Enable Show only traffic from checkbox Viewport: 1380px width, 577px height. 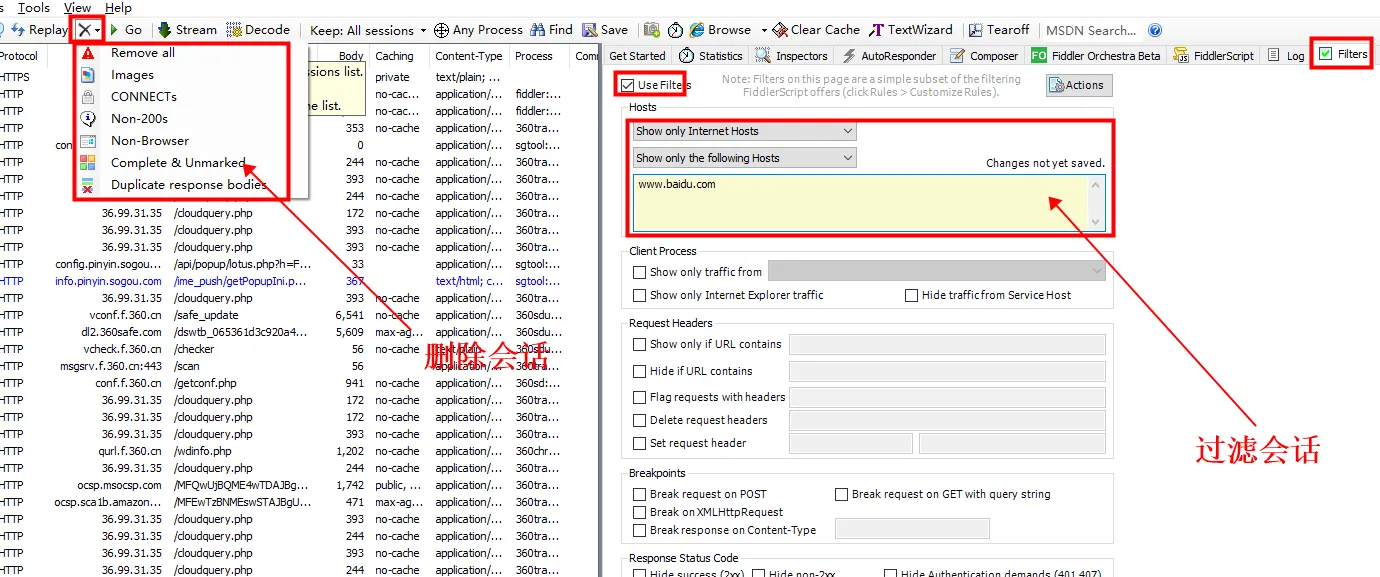pos(640,272)
